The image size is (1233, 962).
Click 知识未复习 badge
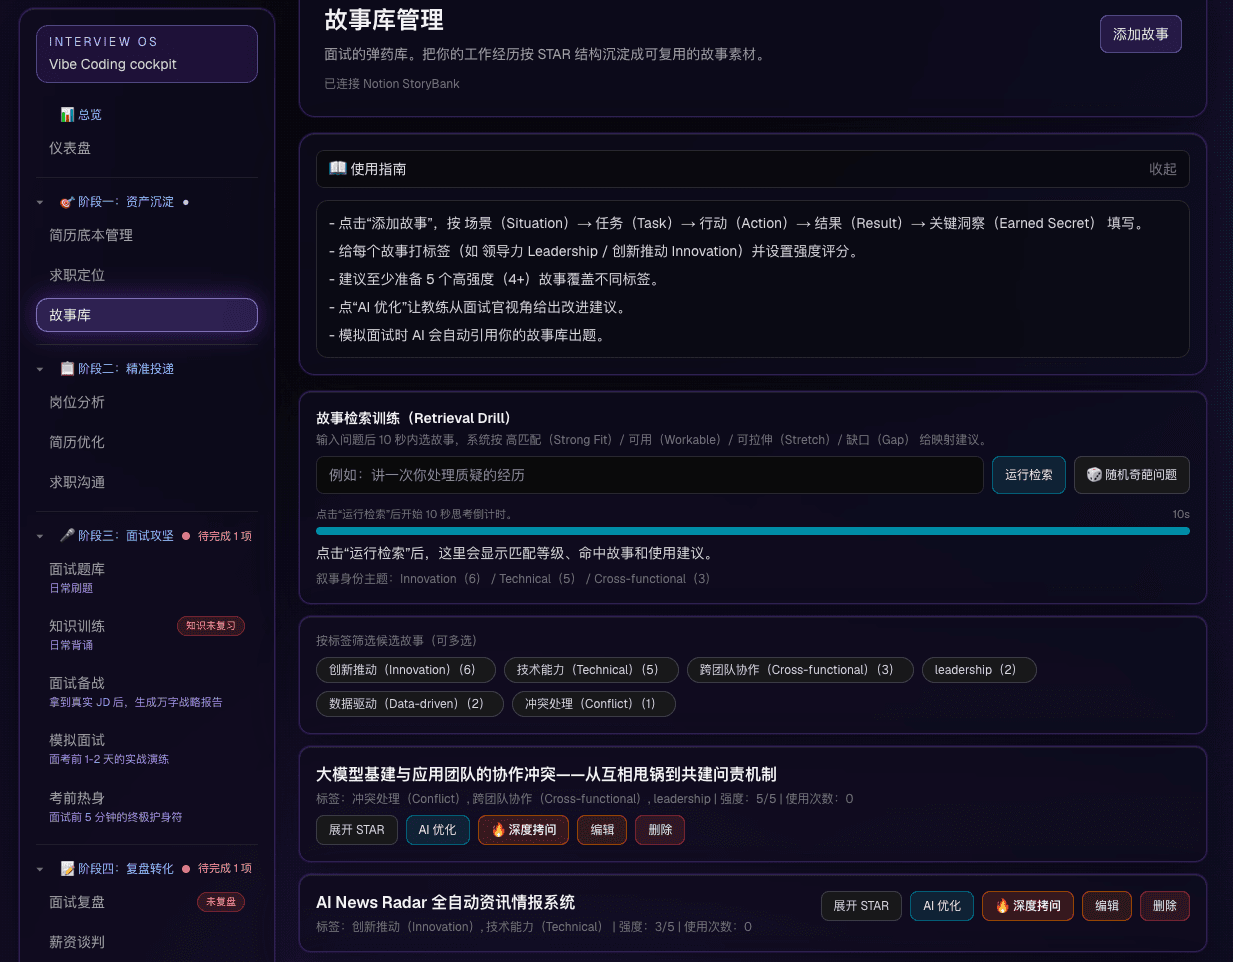211,626
